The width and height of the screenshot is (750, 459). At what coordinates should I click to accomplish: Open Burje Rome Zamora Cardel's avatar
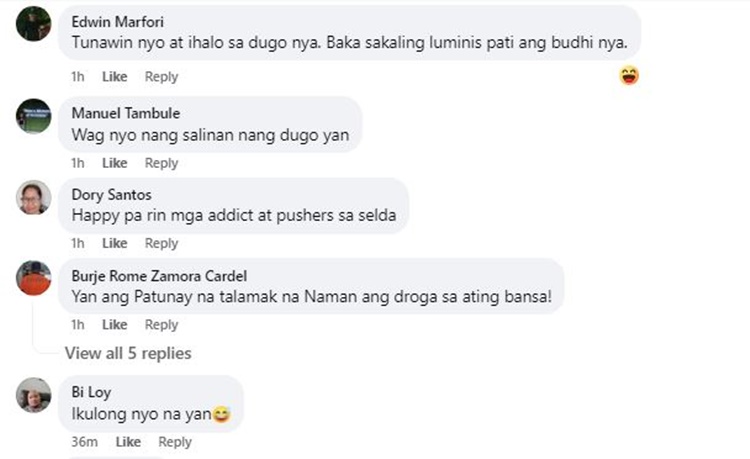pos(33,278)
